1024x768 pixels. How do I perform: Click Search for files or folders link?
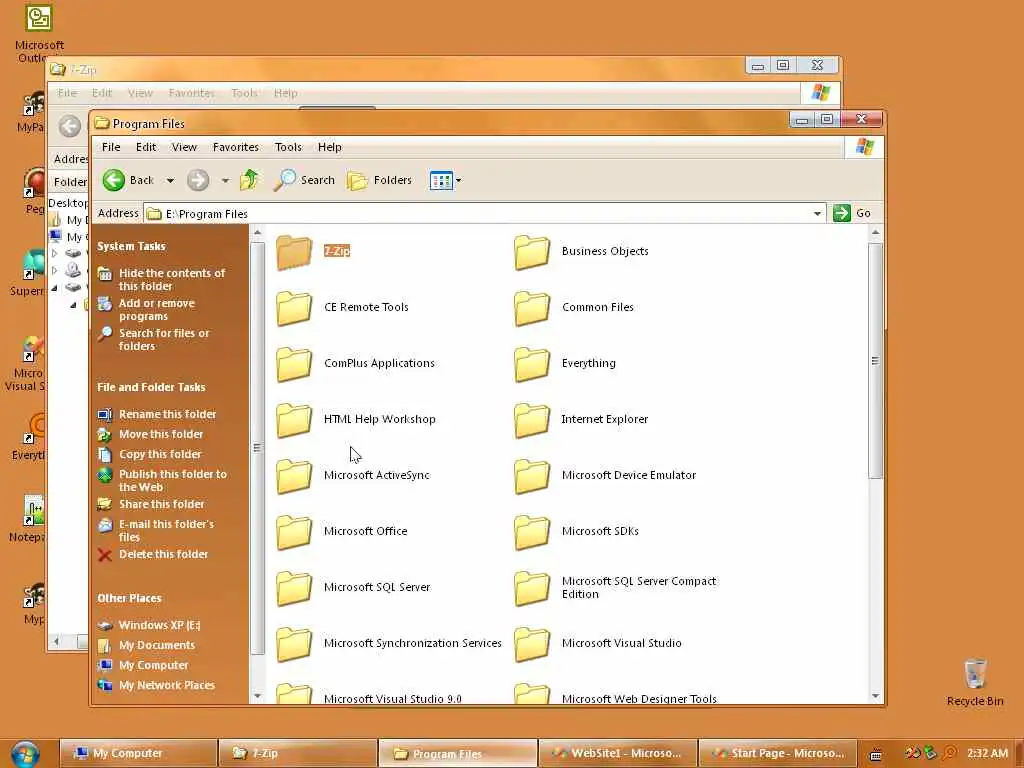pos(164,340)
